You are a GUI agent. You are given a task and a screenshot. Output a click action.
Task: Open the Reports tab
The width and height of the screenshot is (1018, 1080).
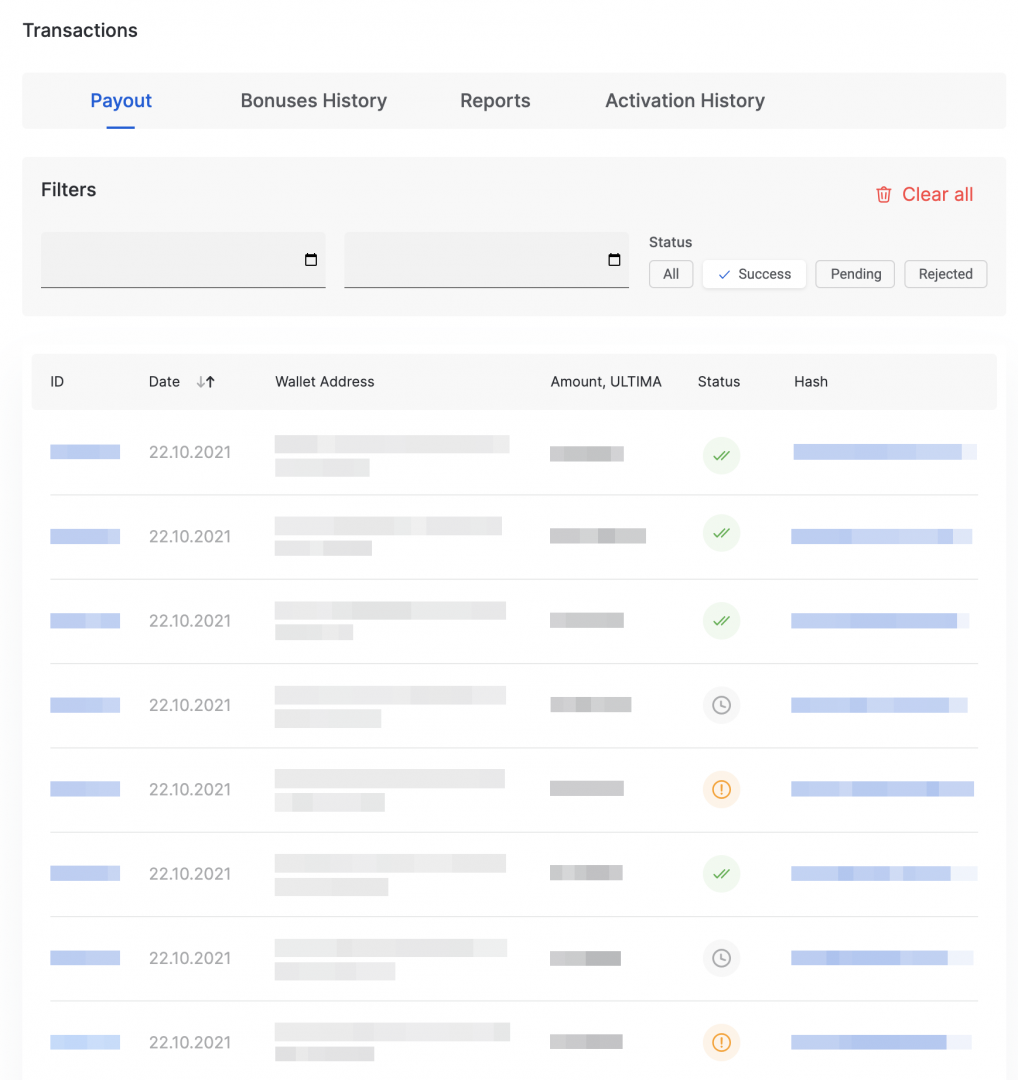coord(495,101)
